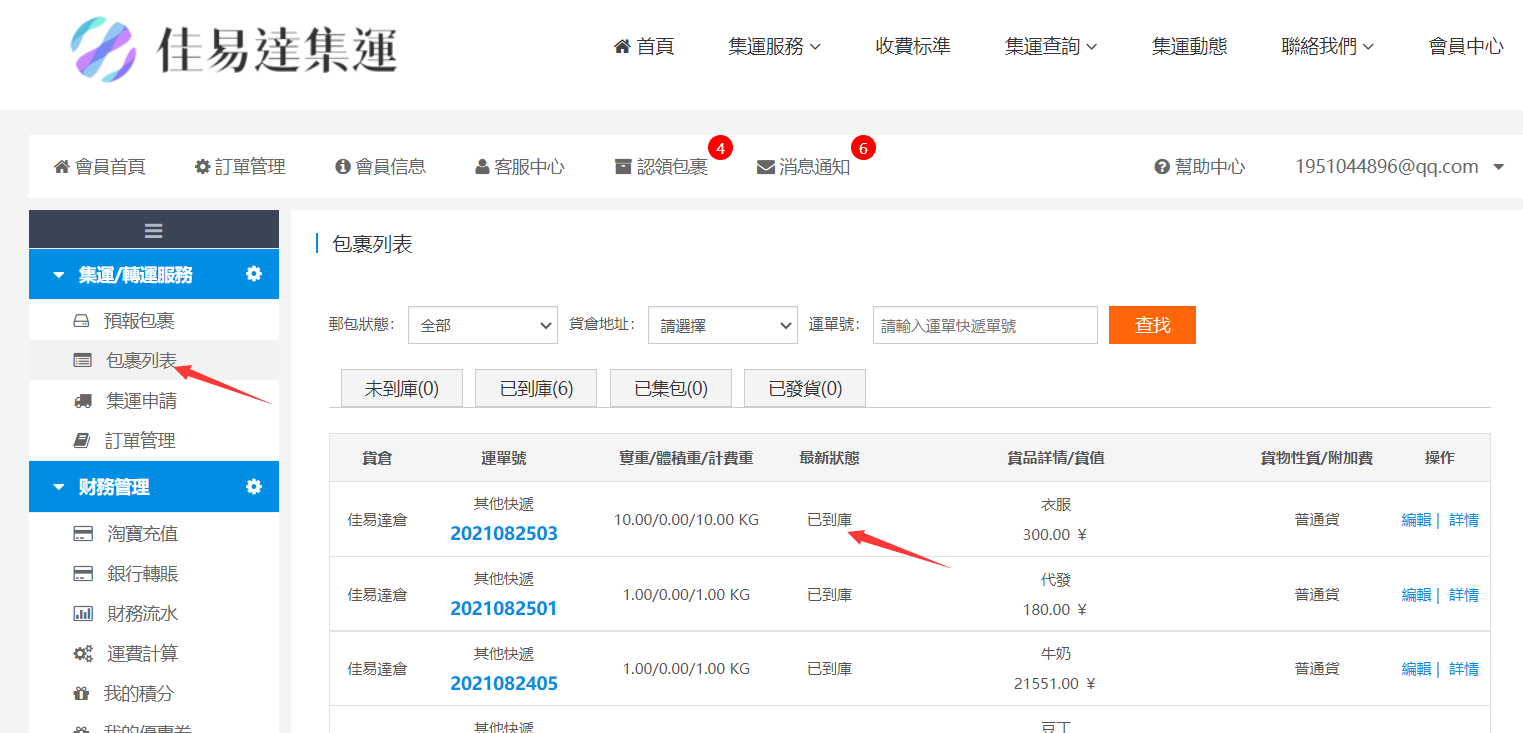Collapse the 財務管理 sidebar section

tap(58, 487)
